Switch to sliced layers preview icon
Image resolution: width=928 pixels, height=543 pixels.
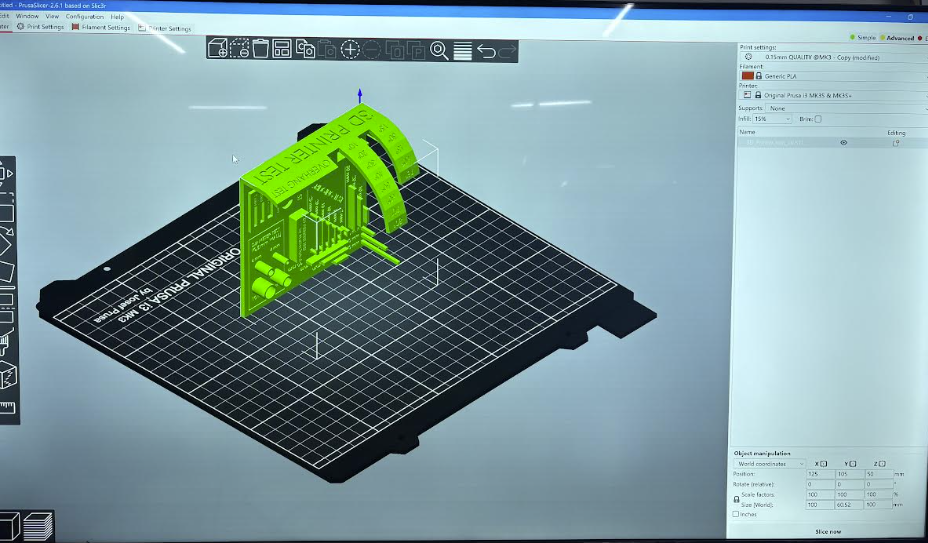38,526
